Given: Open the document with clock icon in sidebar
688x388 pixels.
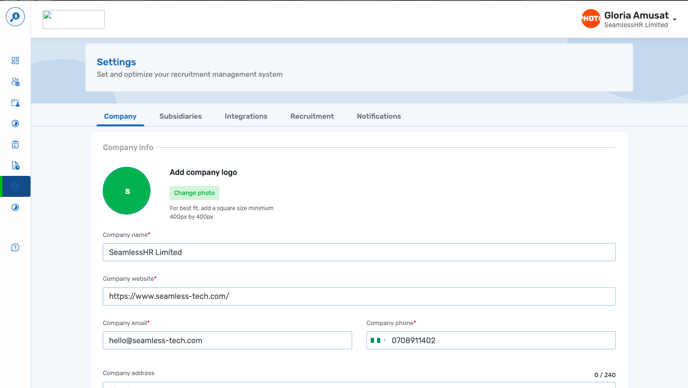Looking at the screenshot, I should pyautogui.click(x=15, y=165).
